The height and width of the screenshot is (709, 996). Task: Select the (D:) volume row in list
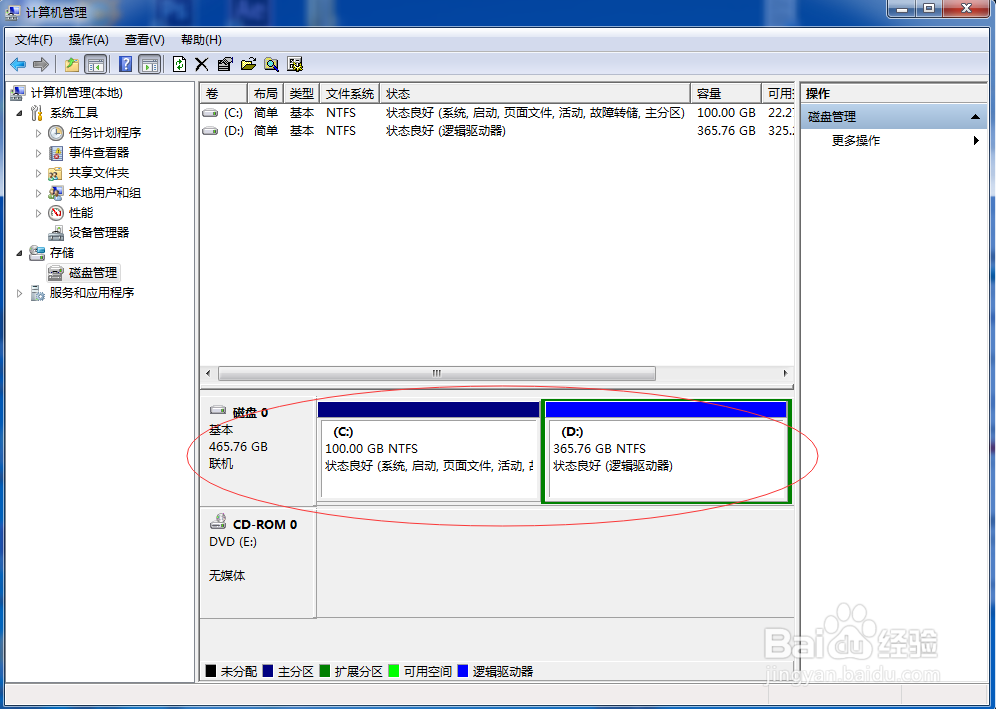coord(497,131)
